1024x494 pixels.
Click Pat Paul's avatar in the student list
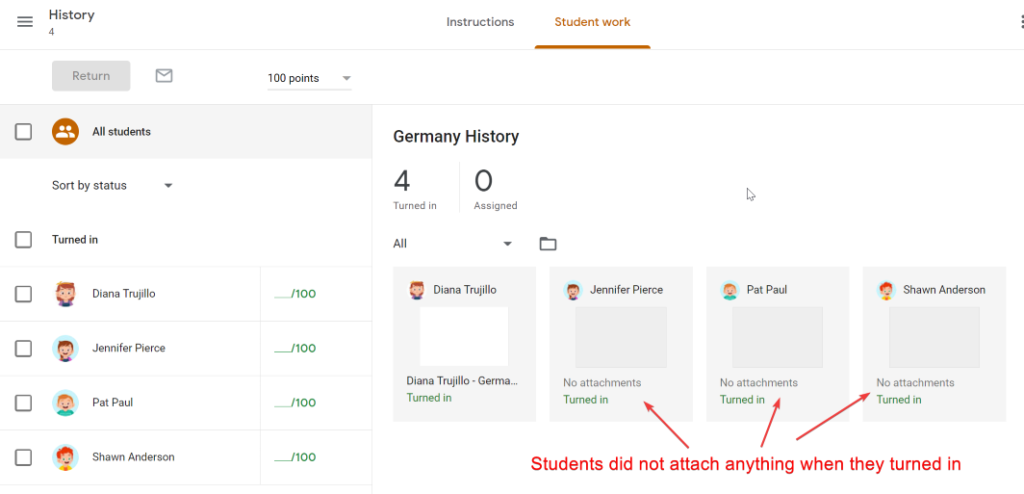point(65,403)
